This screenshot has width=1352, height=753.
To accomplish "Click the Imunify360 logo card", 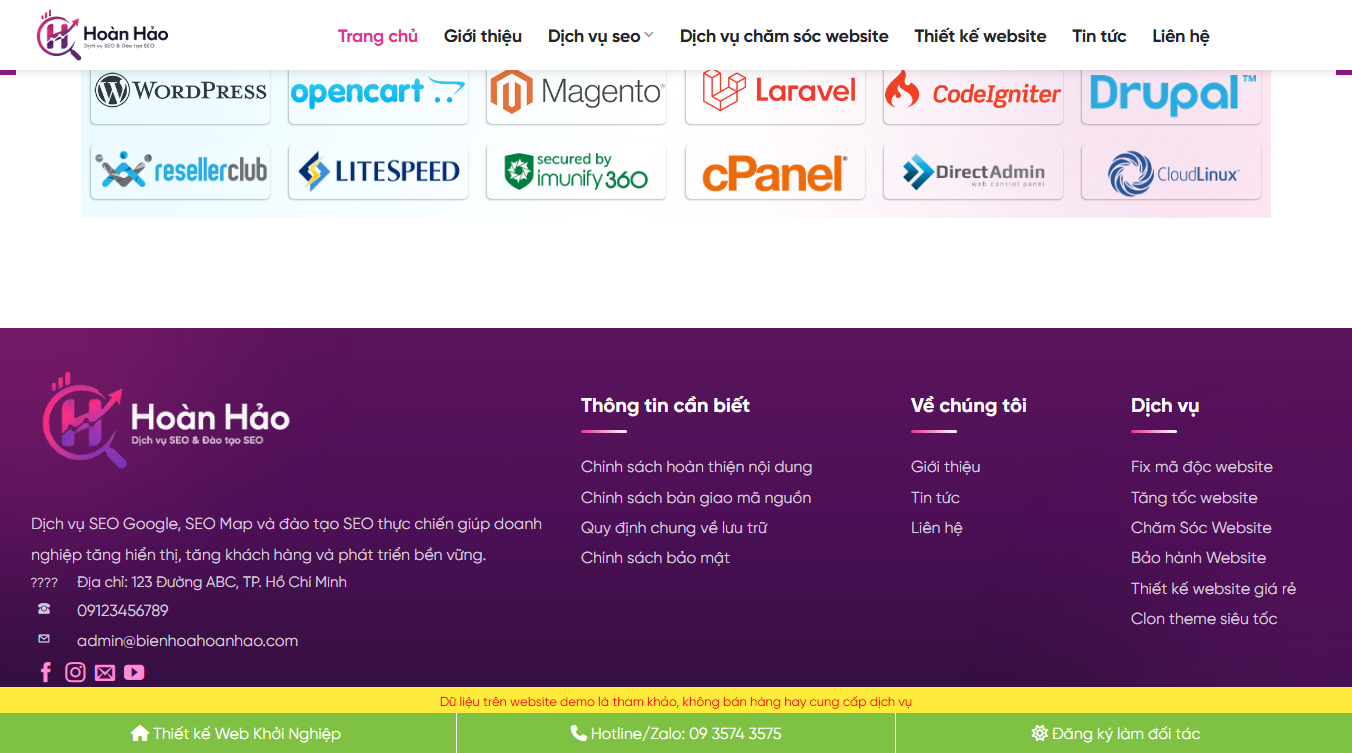I will pos(576,172).
